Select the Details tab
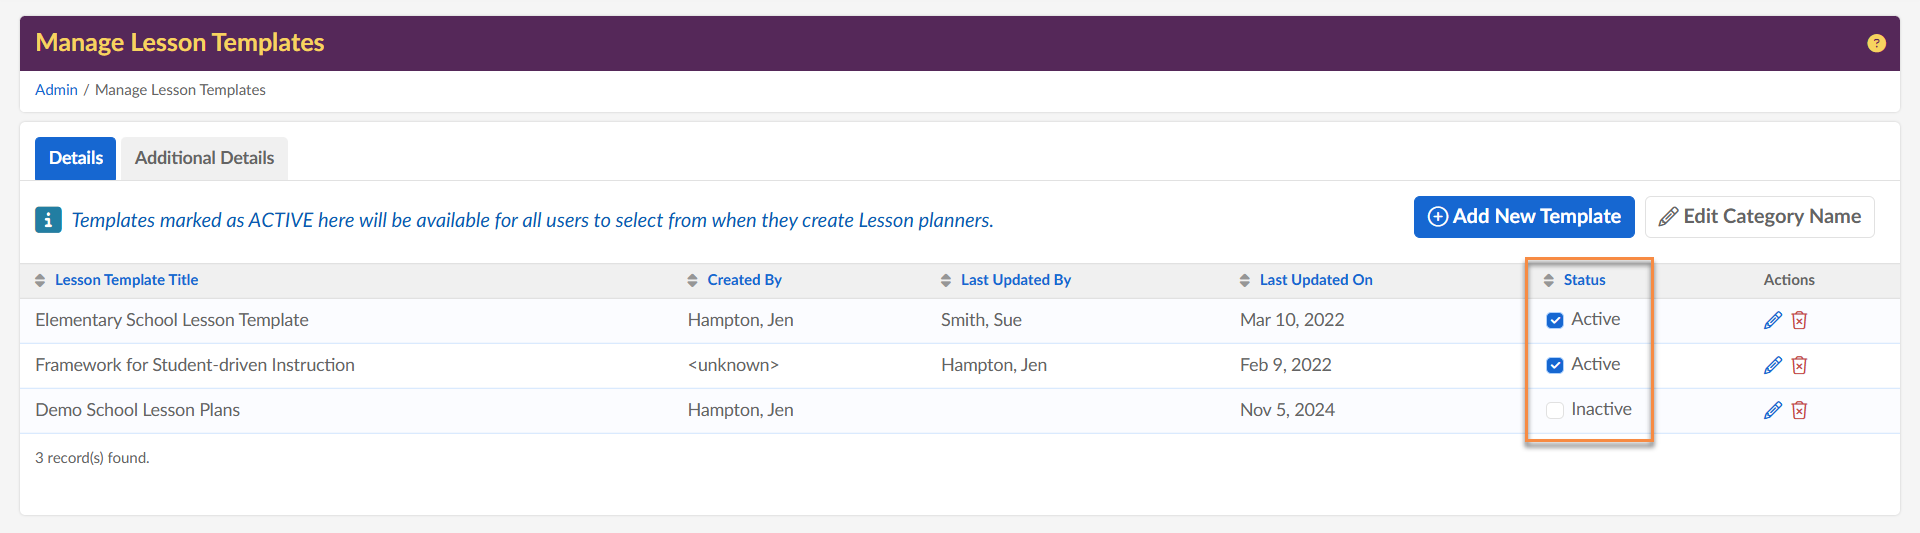Image resolution: width=1920 pixels, height=533 pixels. 76,158
